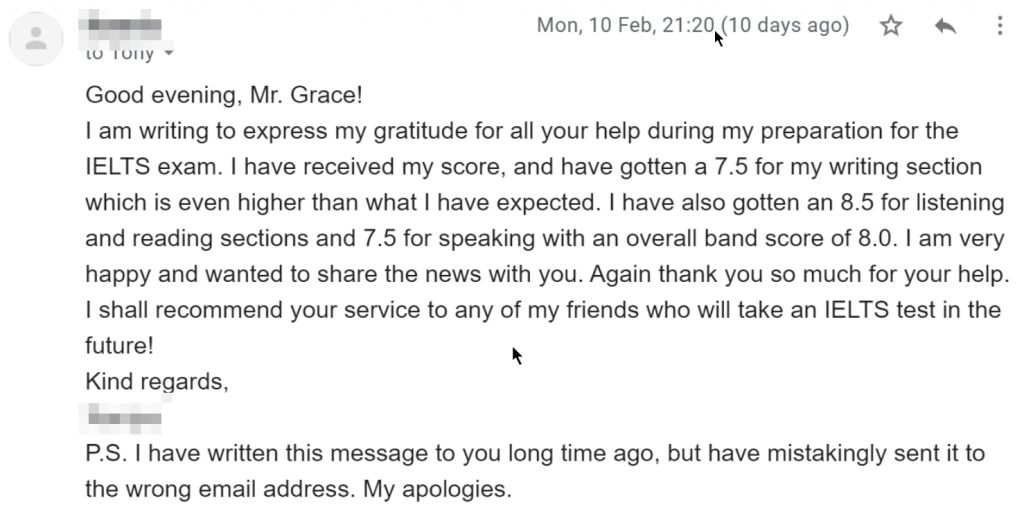
Task: Click the sender's profile avatar
Action: 36,38
